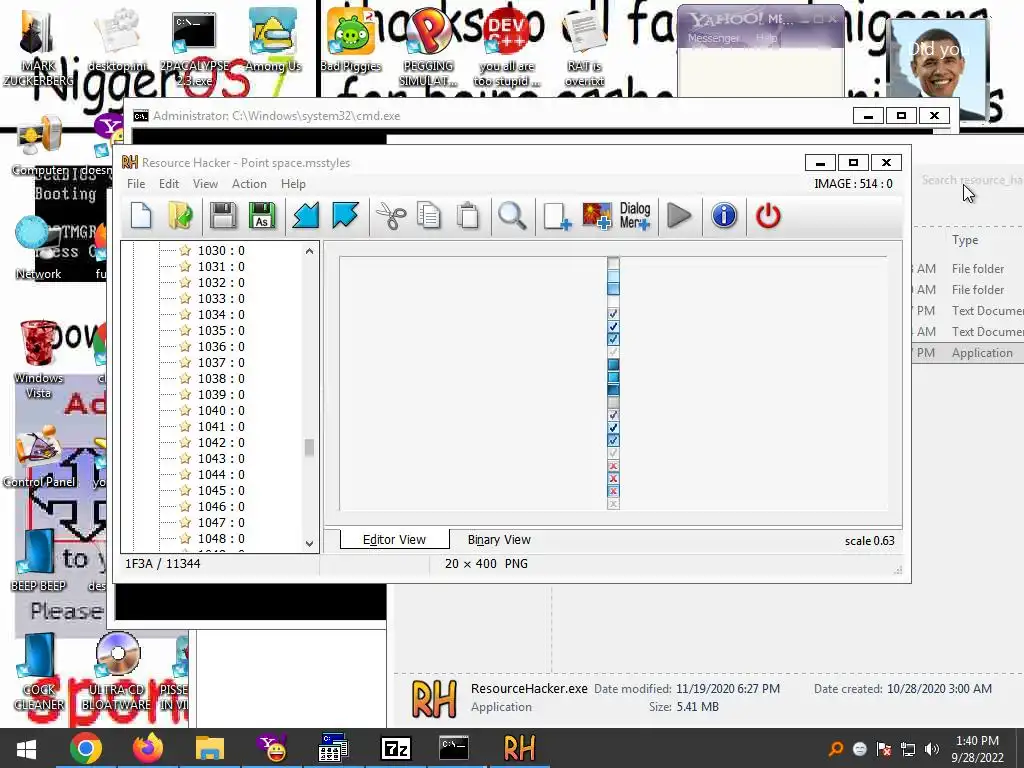Click the 20 x 400 PNG image preview
The width and height of the screenshot is (1024, 768).
coord(613,383)
